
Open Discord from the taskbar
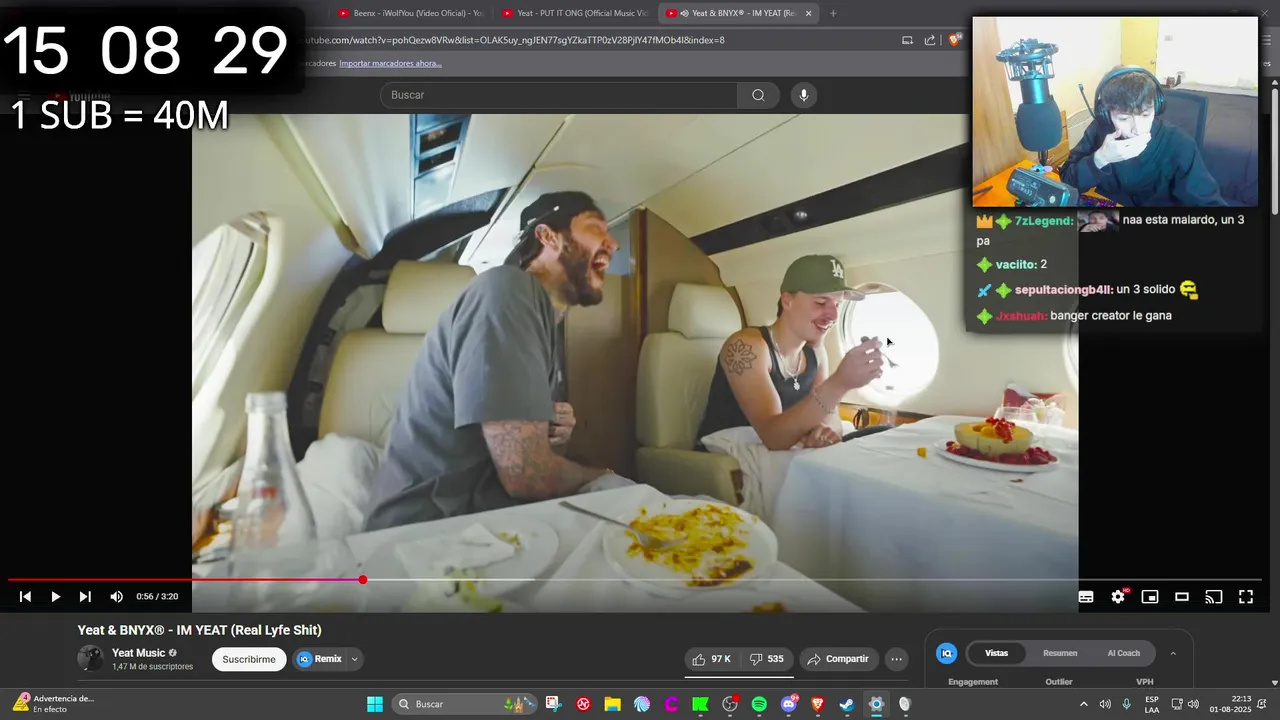tap(789, 704)
